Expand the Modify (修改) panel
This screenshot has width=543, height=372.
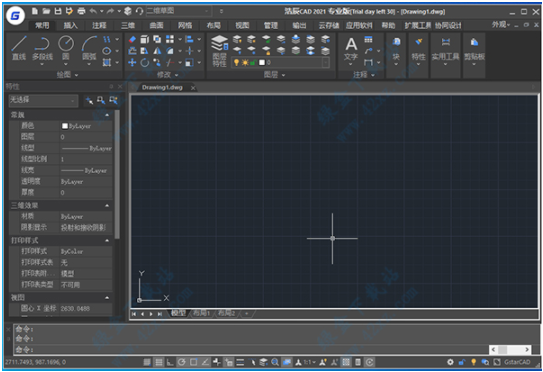[168, 75]
